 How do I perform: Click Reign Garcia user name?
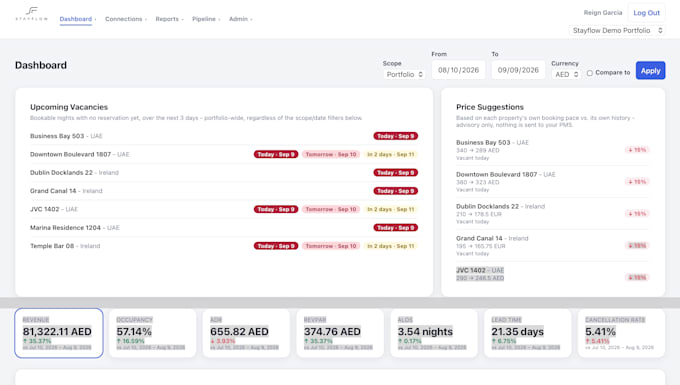tap(603, 13)
